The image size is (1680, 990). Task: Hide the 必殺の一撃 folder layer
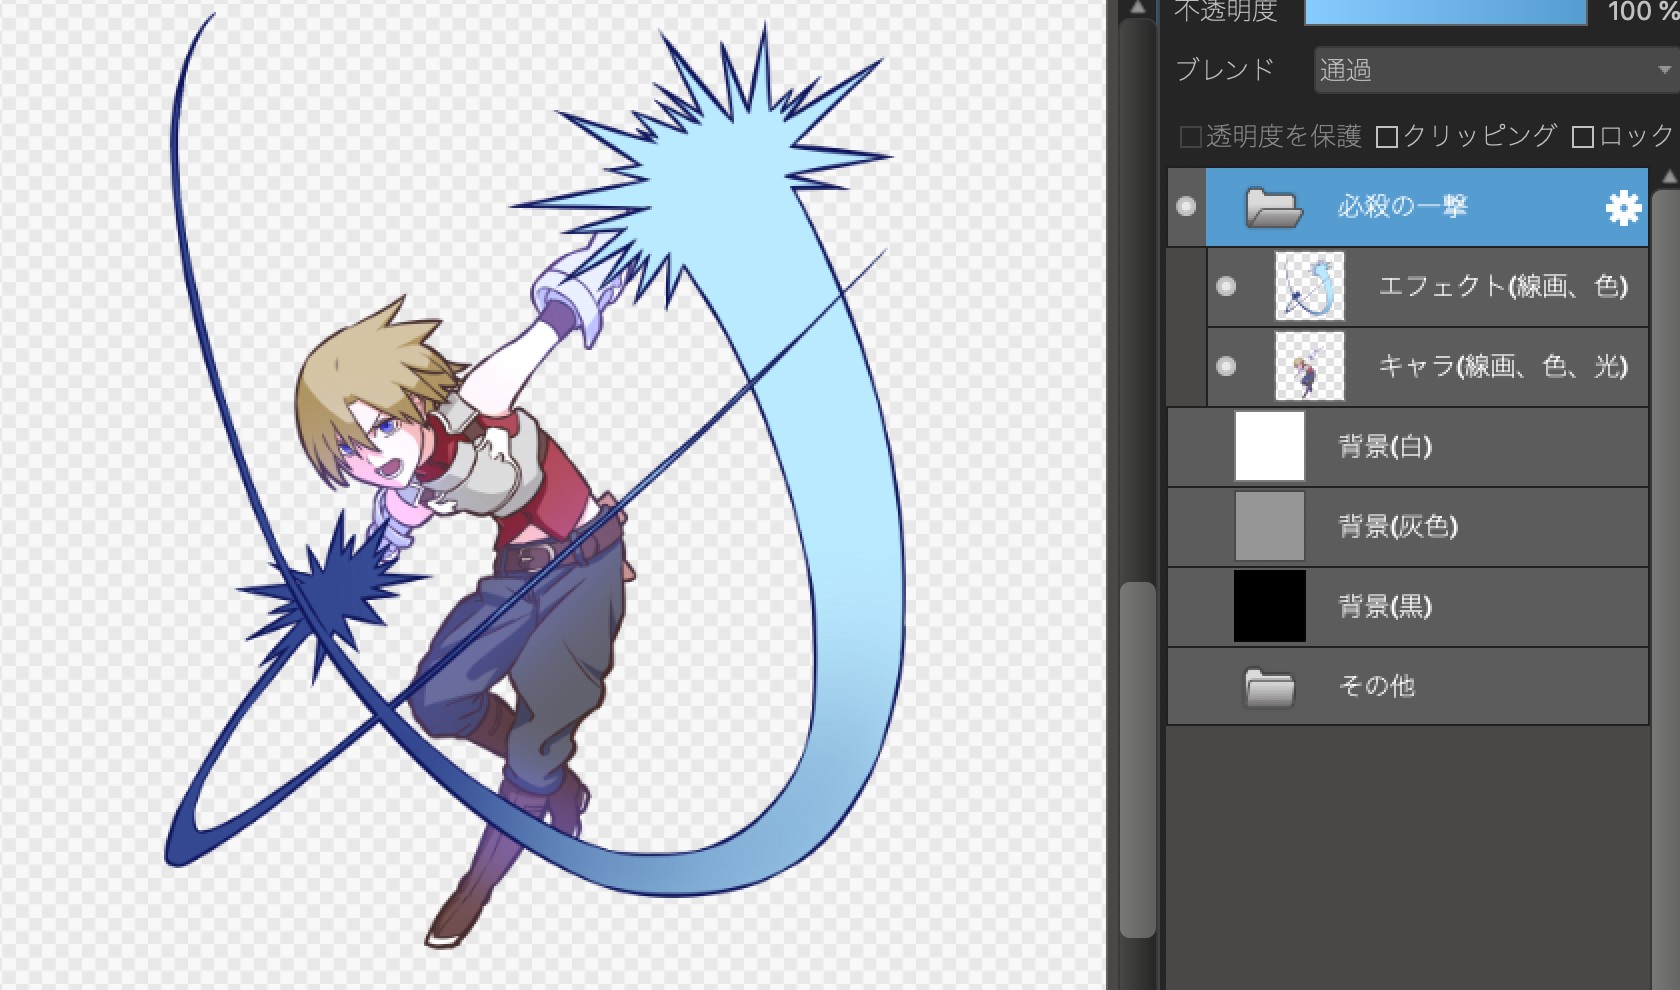(x=1186, y=207)
